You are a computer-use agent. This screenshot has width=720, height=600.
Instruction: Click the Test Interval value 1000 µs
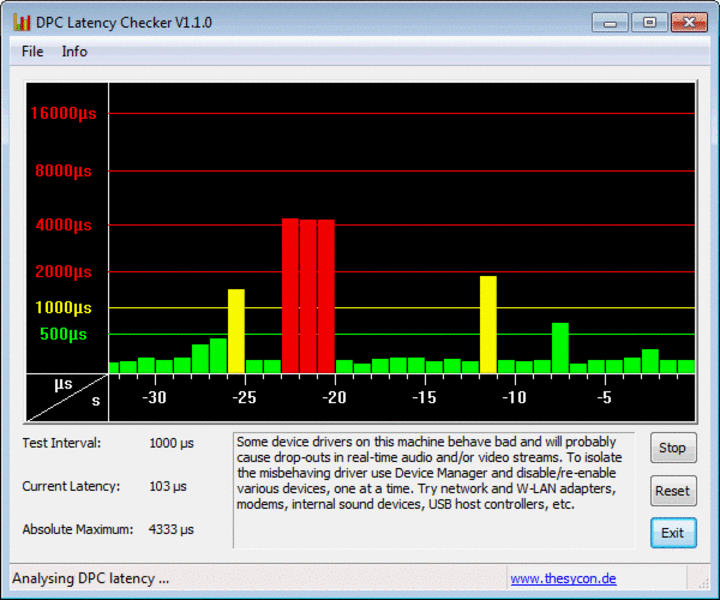[x=172, y=443]
